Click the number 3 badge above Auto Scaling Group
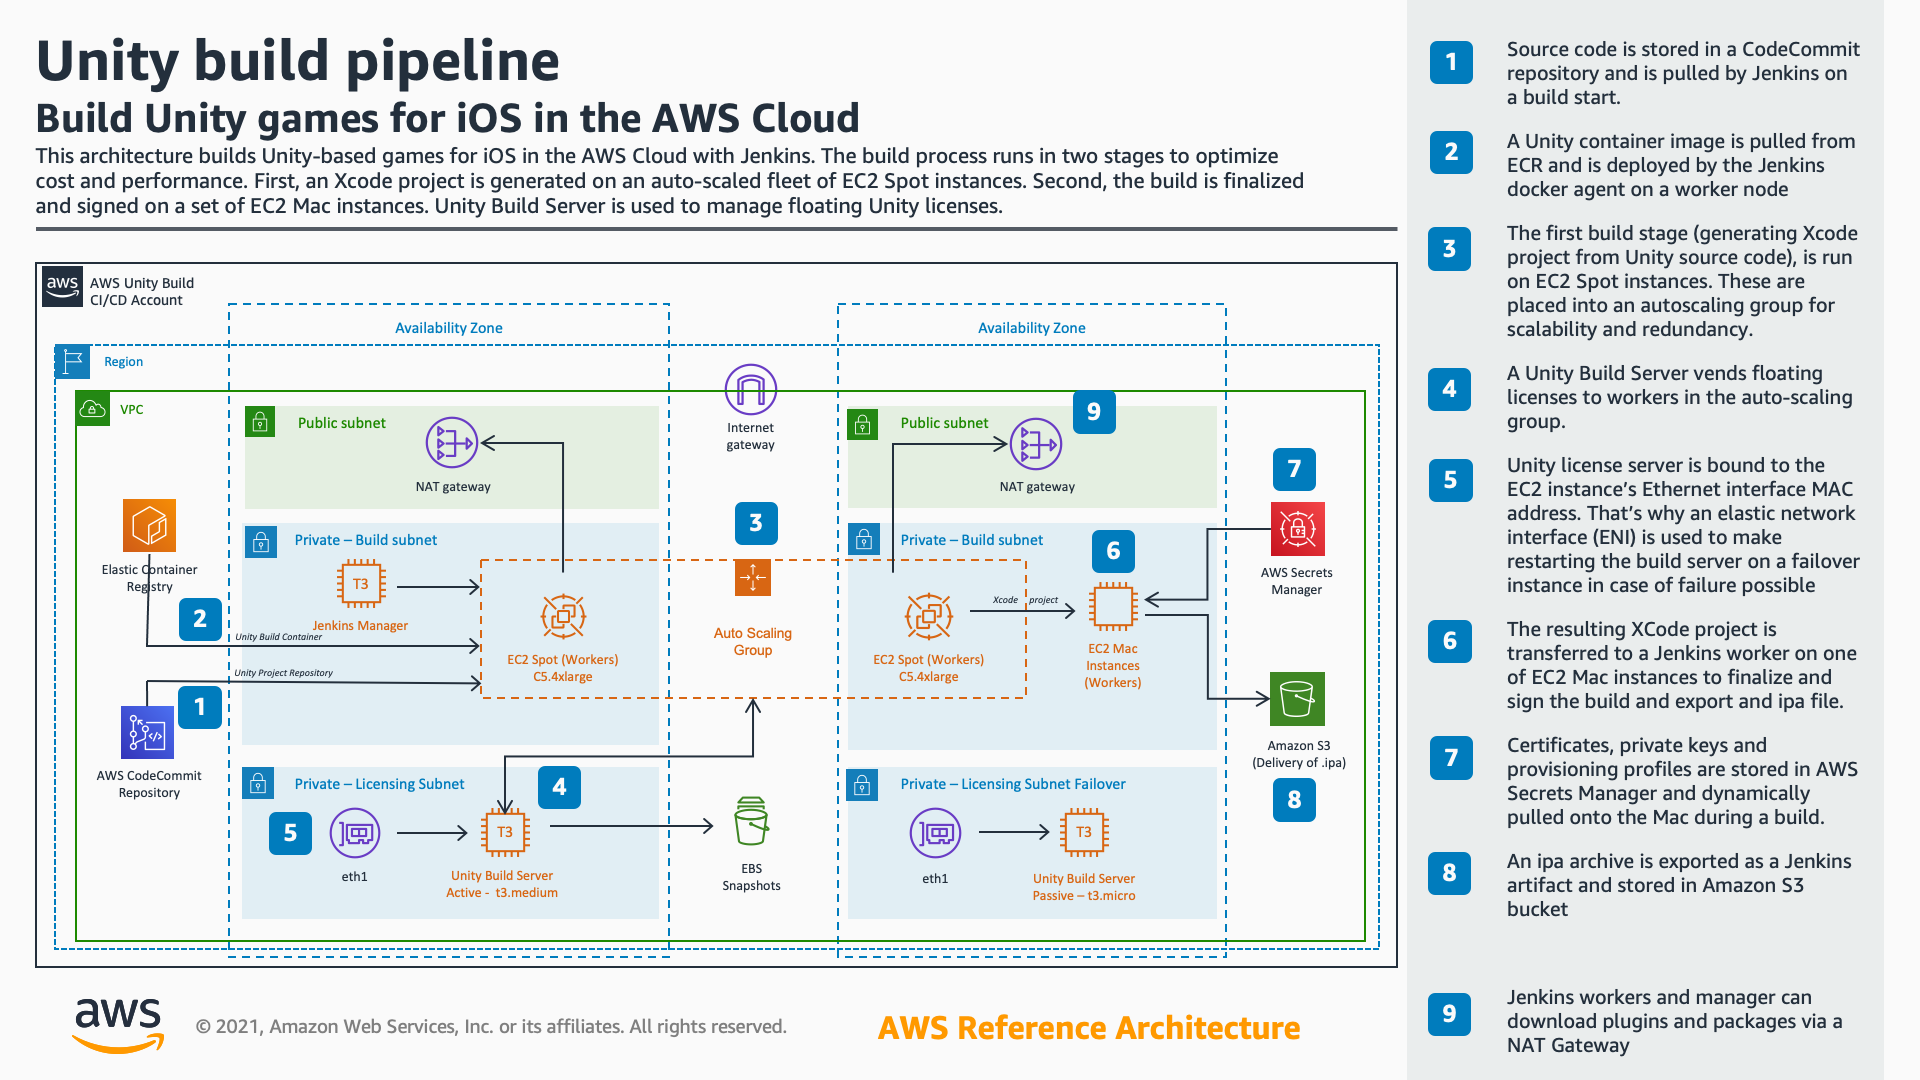Viewport: 1920px width, 1080px height. (x=755, y=523)
